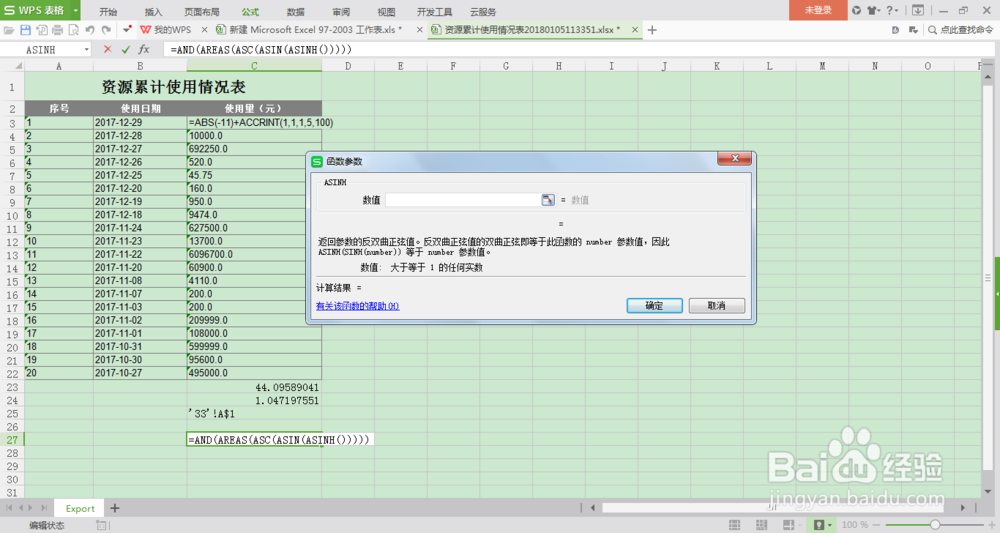Image resolution: width=1000 pixels, height=533 pixels.
Task: Select column C header
Action: point(254,66)
